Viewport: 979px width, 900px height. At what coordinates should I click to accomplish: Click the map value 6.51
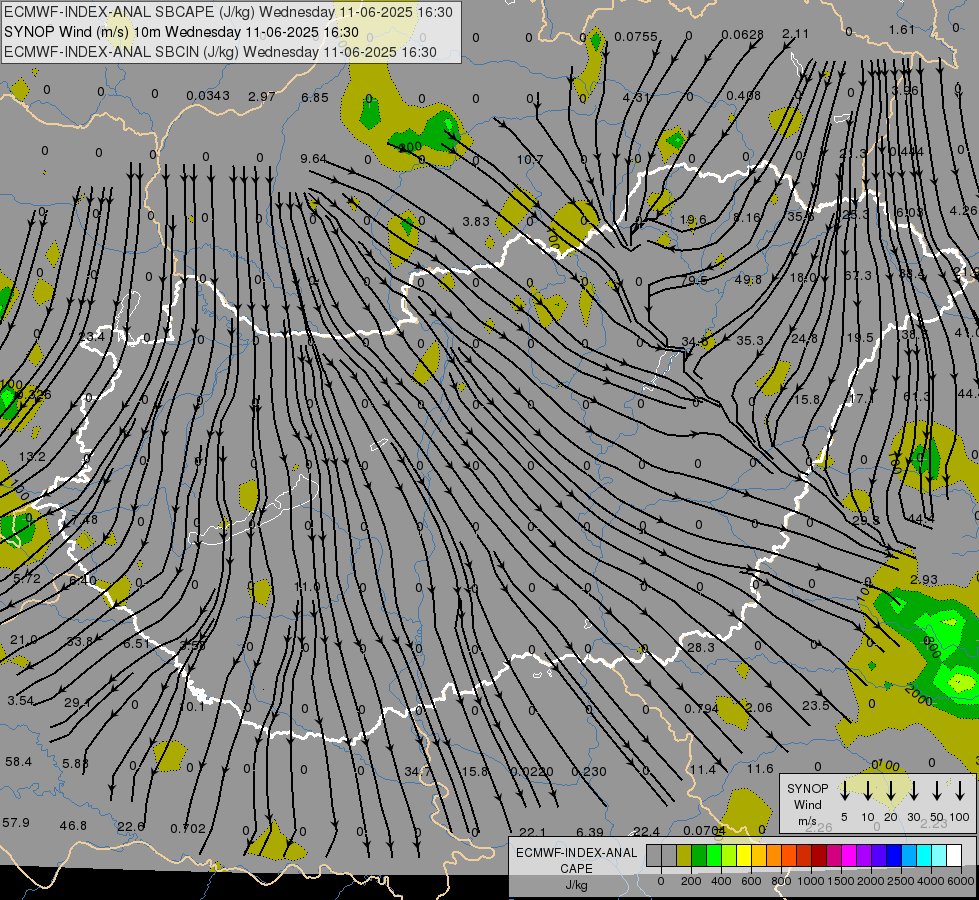(x=136, y=643)
